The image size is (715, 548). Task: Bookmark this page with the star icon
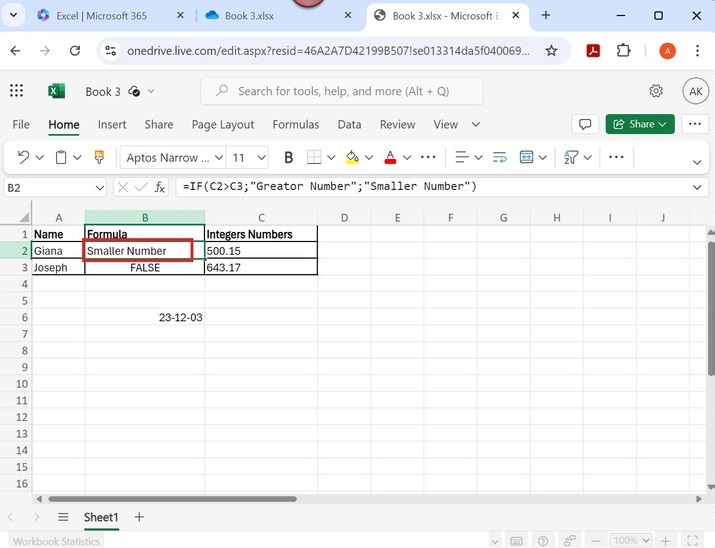coord(551,51)
